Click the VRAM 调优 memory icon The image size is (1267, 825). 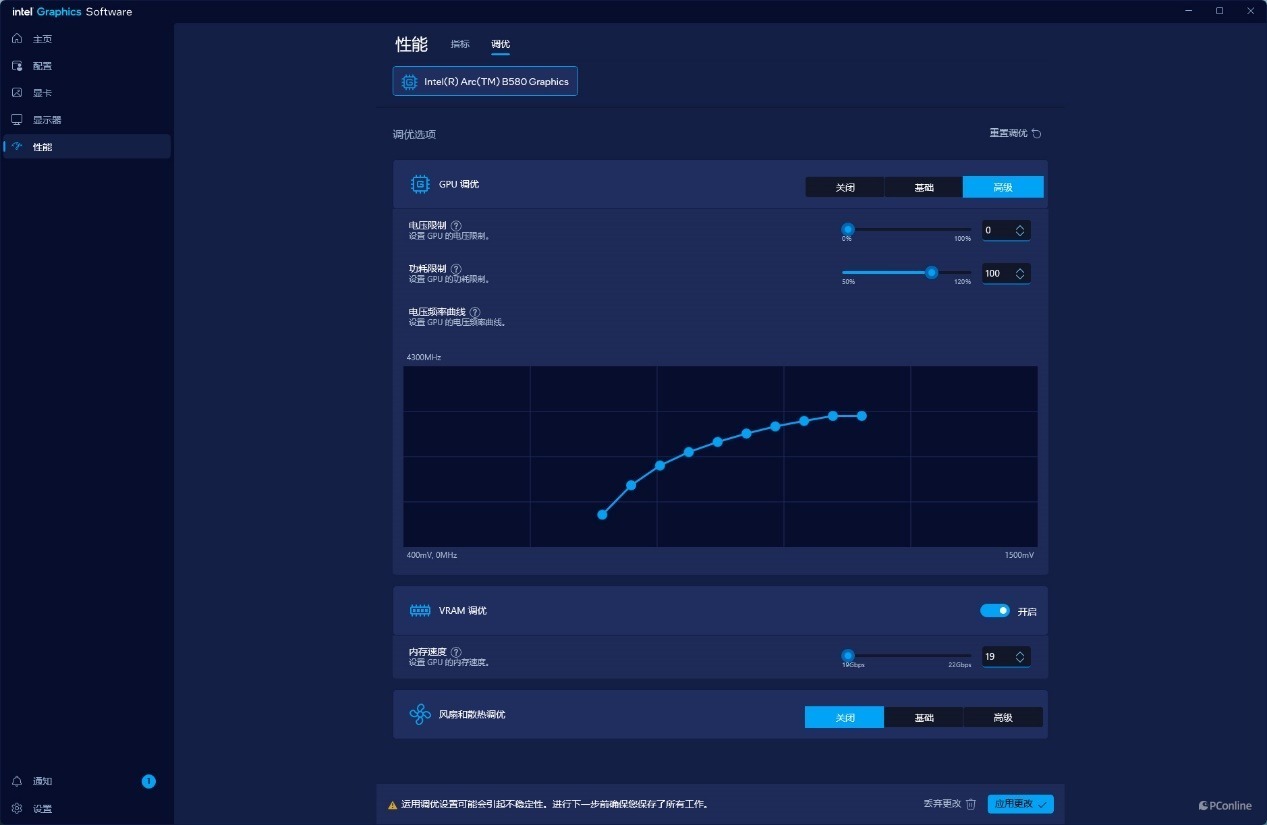(420, 611)
